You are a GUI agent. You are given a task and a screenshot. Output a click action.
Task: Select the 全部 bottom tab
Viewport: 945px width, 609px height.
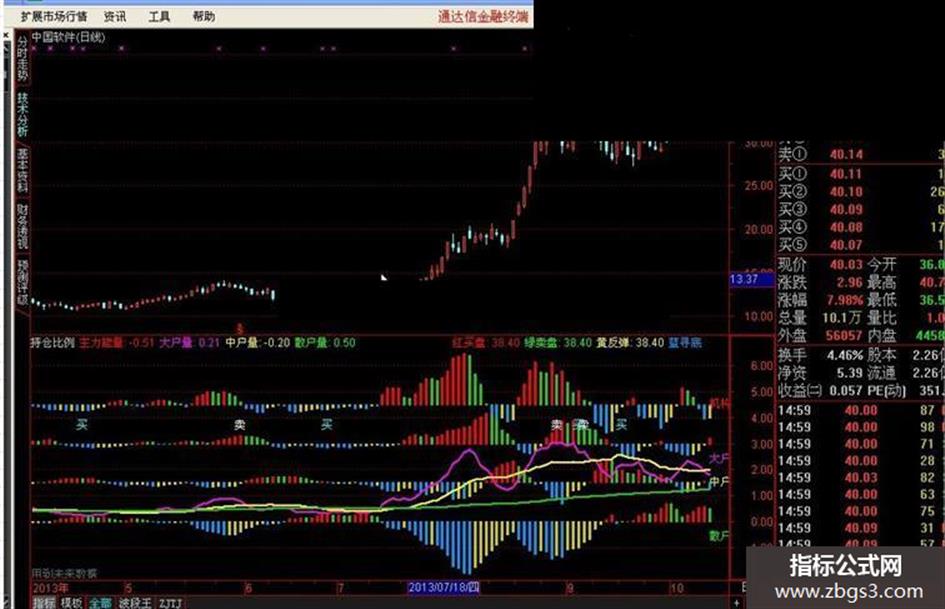point(101,602)
